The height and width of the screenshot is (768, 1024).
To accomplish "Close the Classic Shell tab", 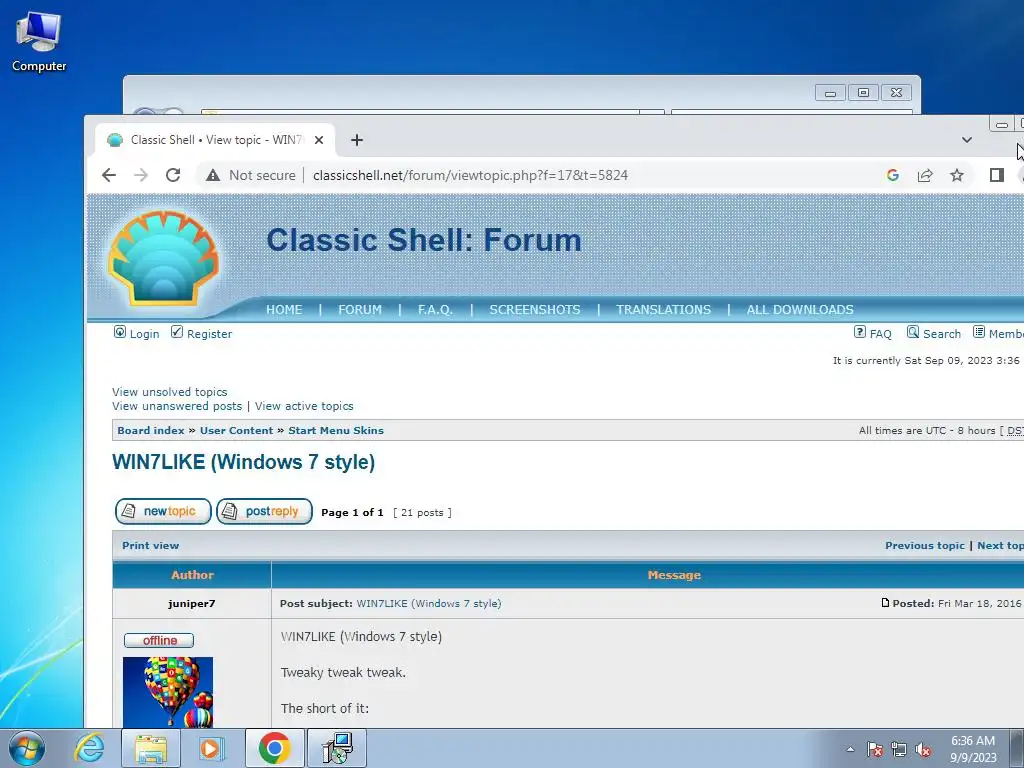I will point(319,140).
